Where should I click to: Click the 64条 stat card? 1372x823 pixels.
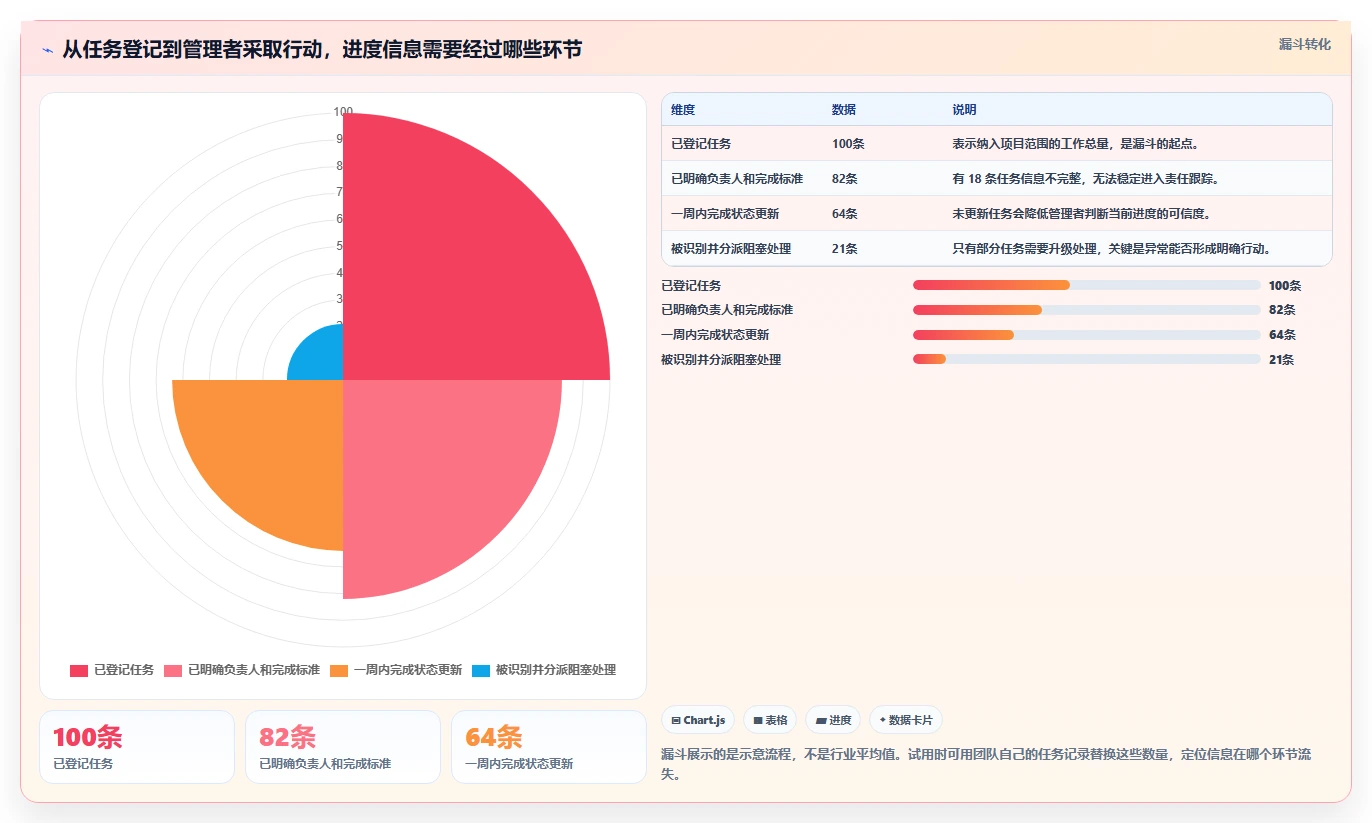[x=549, y=747]
